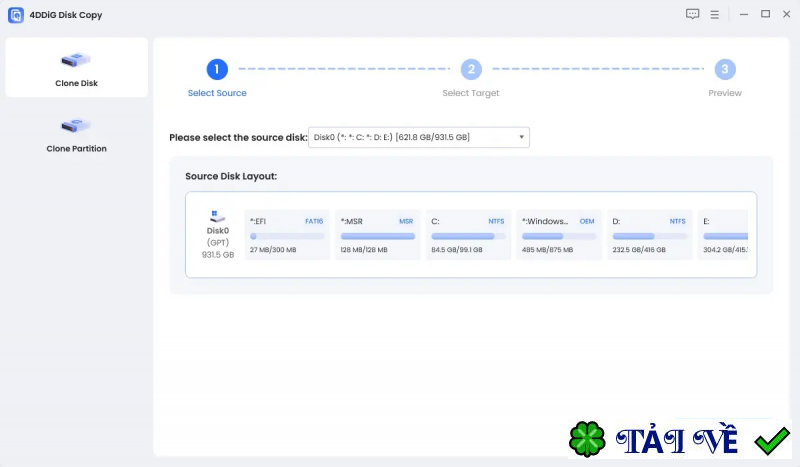Click the 84.5 GB/99.1 GB size text
The height and width of the screenshot is (467, 800).
click(457, 250)
